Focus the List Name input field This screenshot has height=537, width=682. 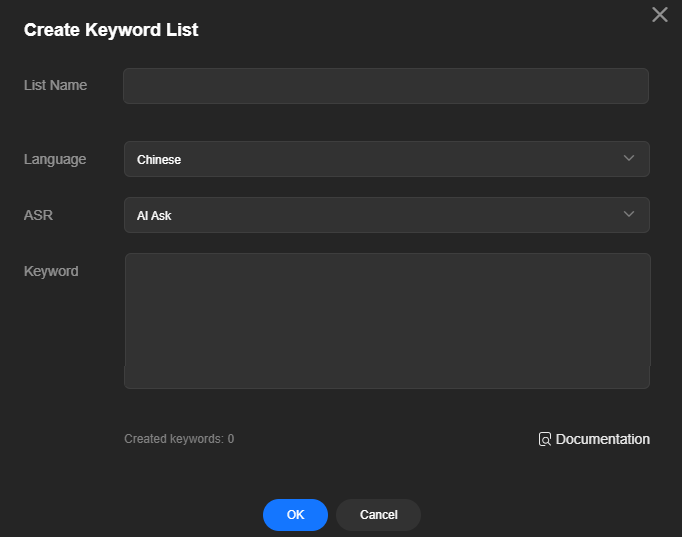tap(386, 86)
